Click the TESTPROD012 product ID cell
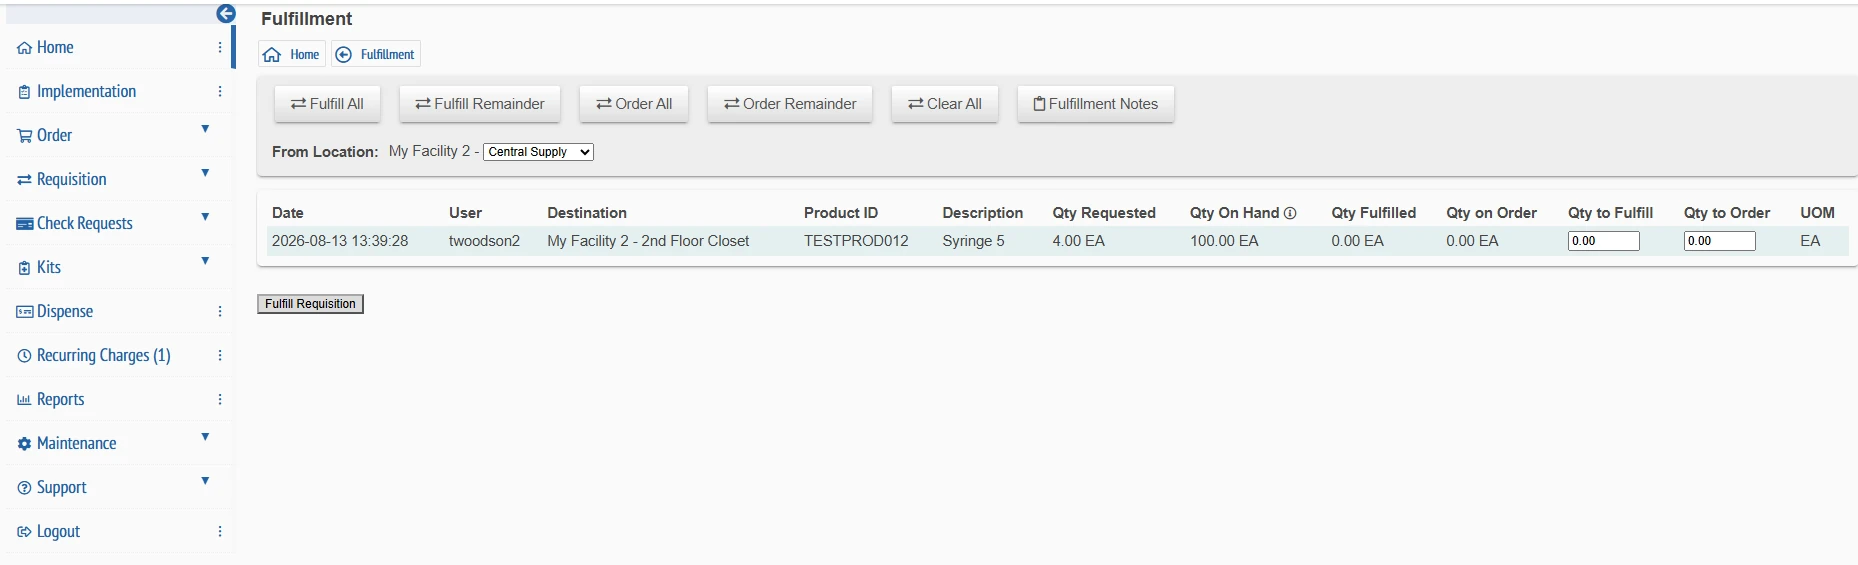The height and width of the screenshot is (565, 1858). click(x=856, y=241)
